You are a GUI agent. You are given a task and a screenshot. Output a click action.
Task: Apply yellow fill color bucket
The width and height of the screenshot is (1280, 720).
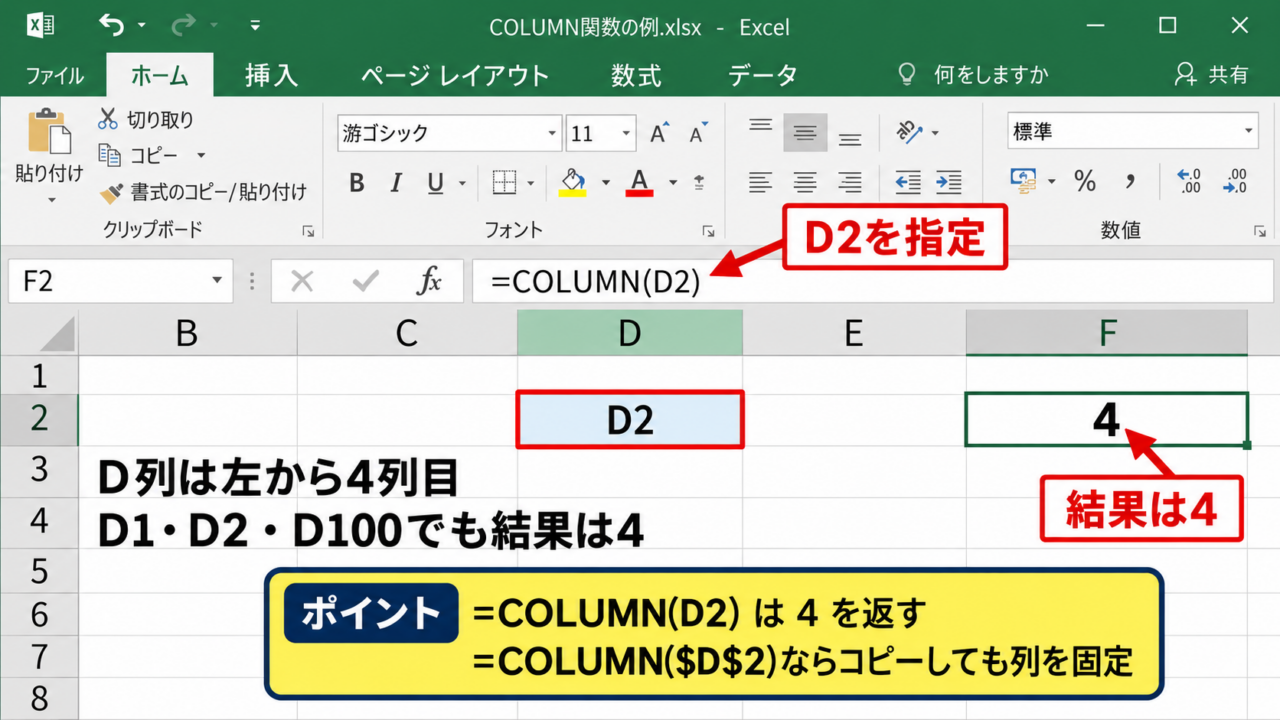572,182
